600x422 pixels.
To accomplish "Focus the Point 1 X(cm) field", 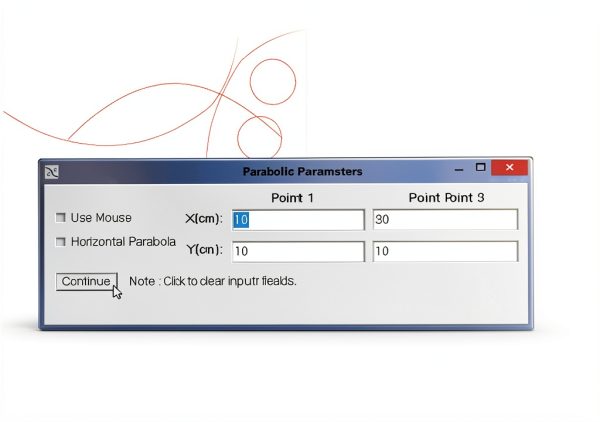I will click(298, 220).
